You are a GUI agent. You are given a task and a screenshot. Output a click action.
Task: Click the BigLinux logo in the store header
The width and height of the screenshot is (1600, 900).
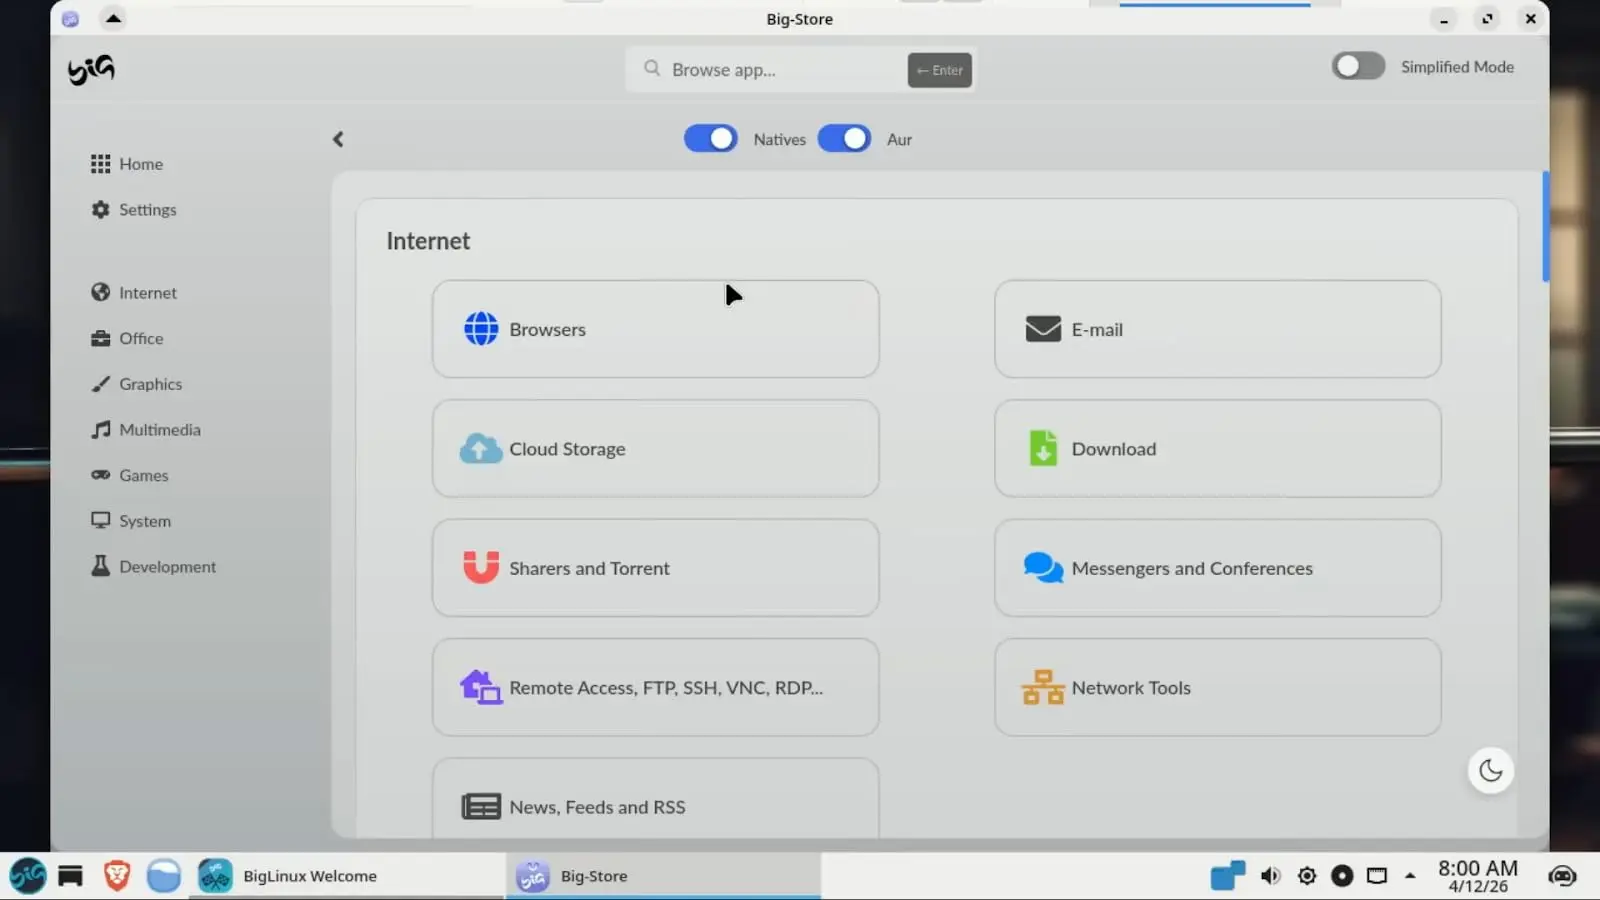(91, 69)
